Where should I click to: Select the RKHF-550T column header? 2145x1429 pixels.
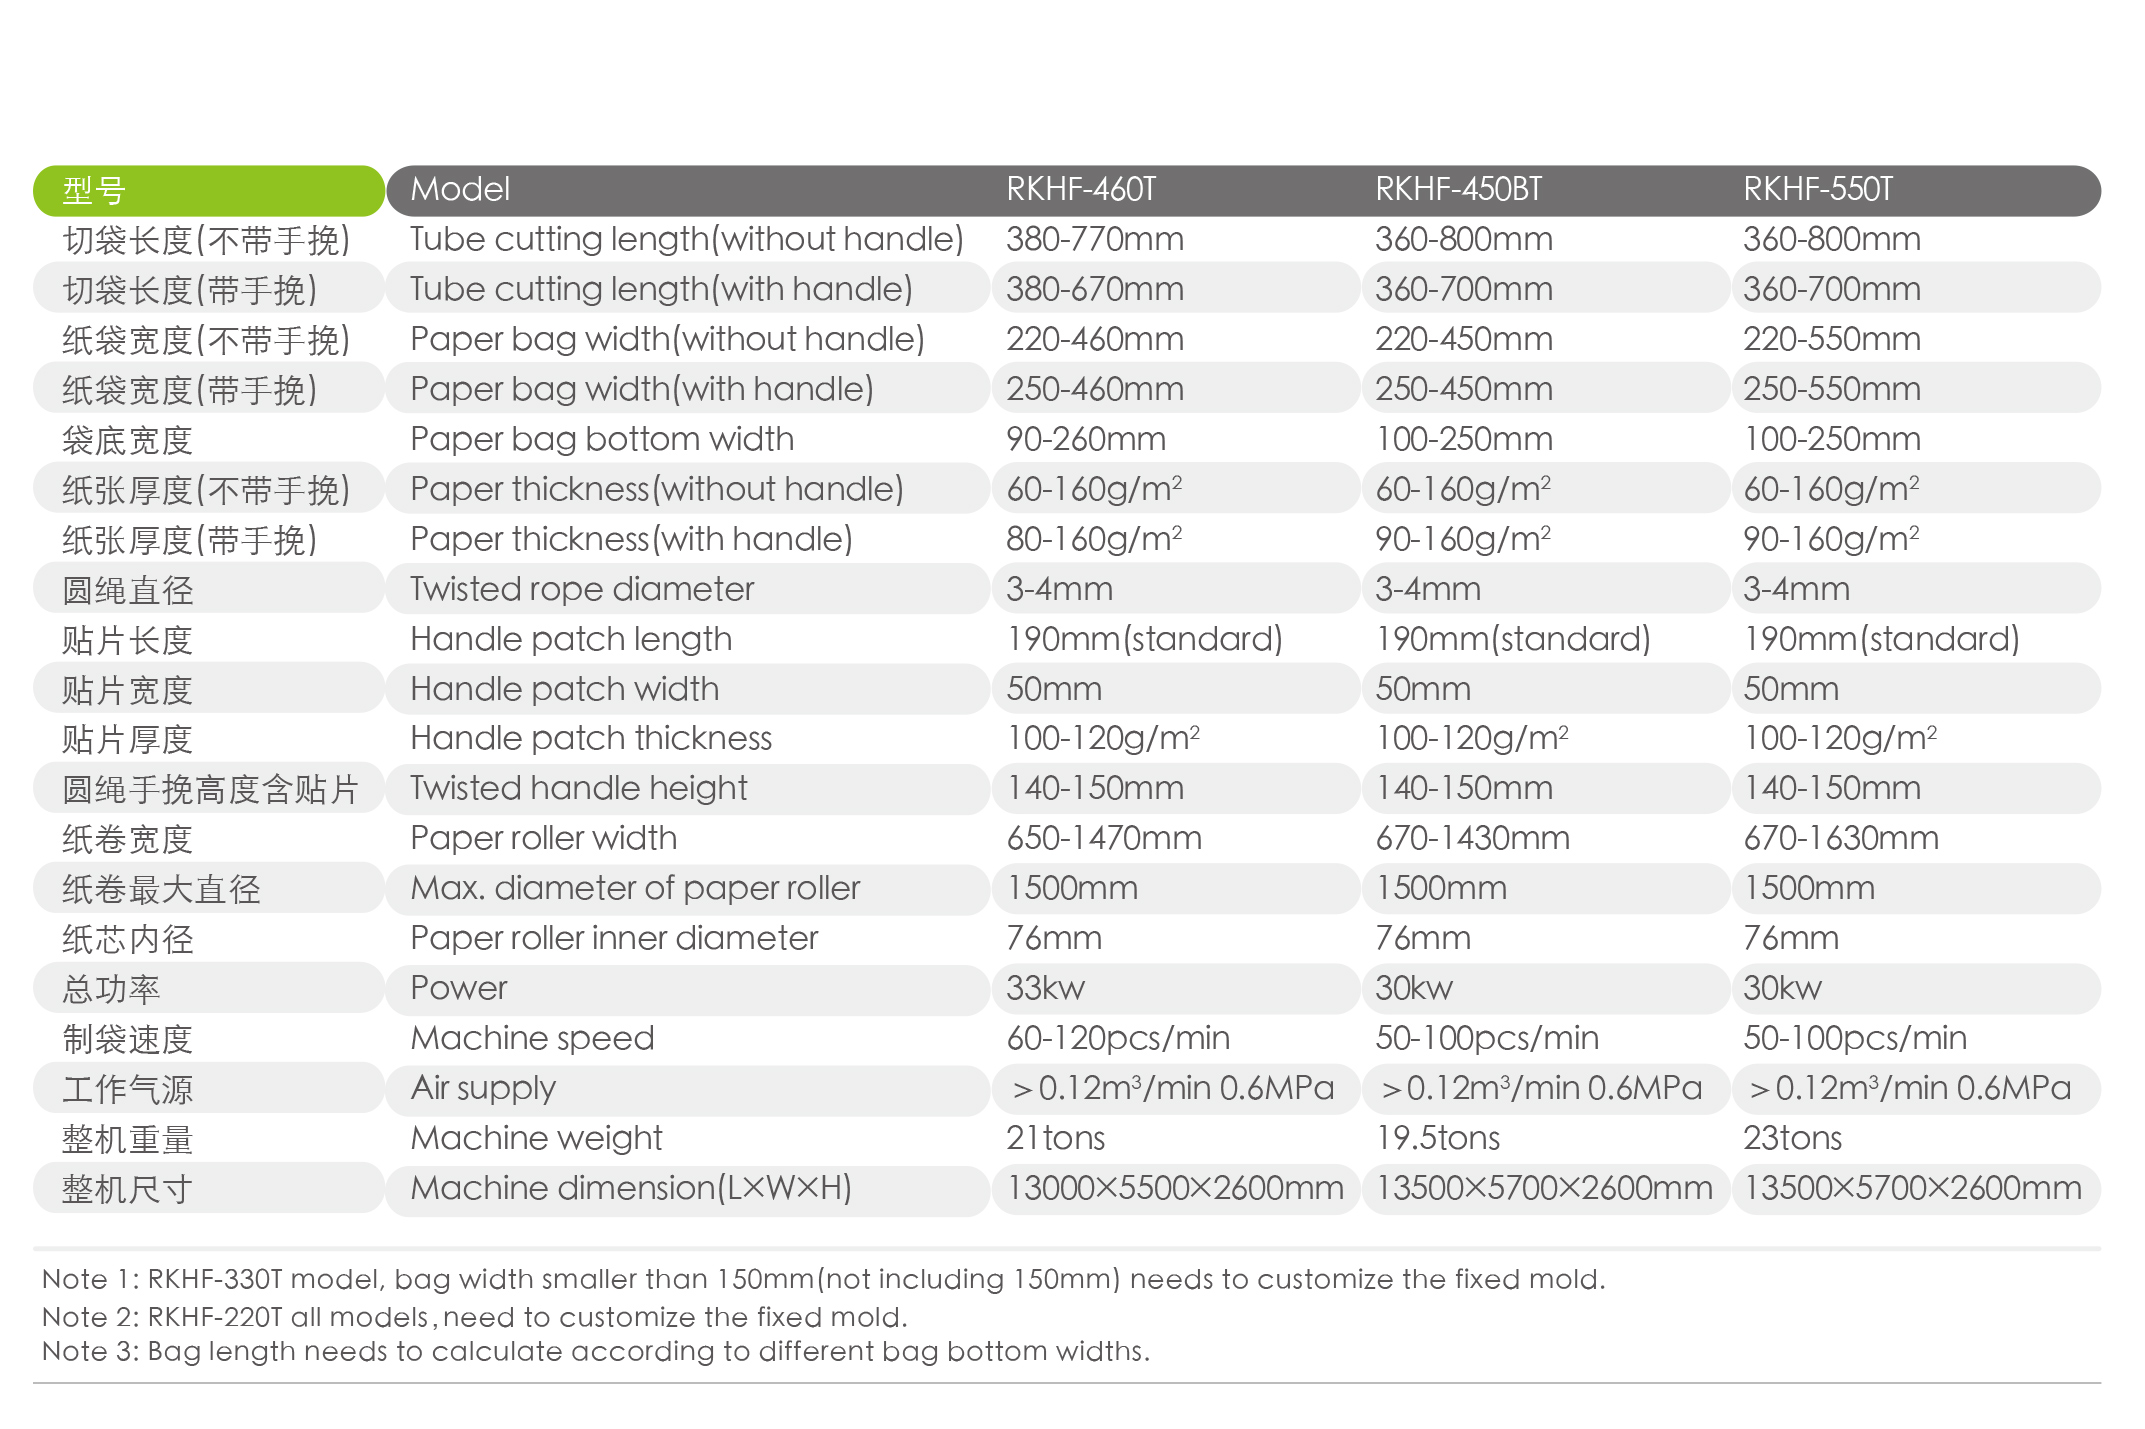(x=1818, y=189)
